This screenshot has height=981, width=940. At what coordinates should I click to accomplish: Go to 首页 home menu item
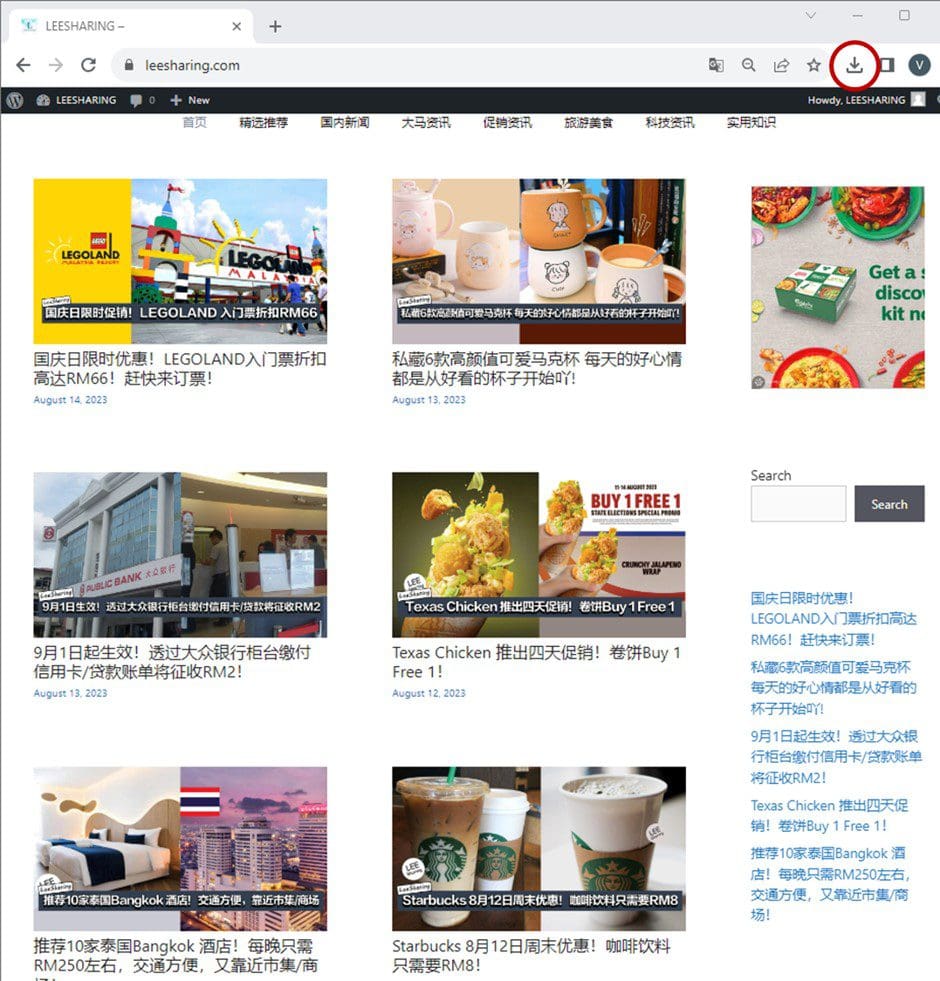(195, 122)
